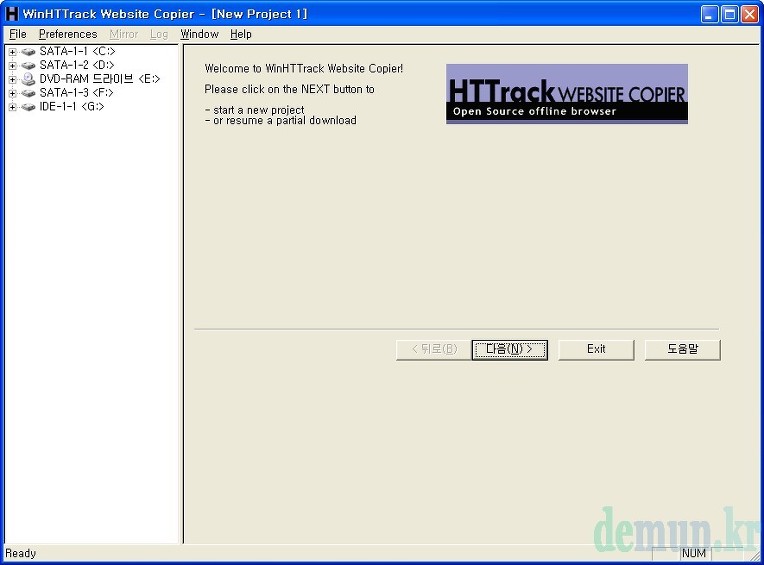Viewport: 764px width, 565px height.
Task: Open the File menu
Action: coord(18,34)
